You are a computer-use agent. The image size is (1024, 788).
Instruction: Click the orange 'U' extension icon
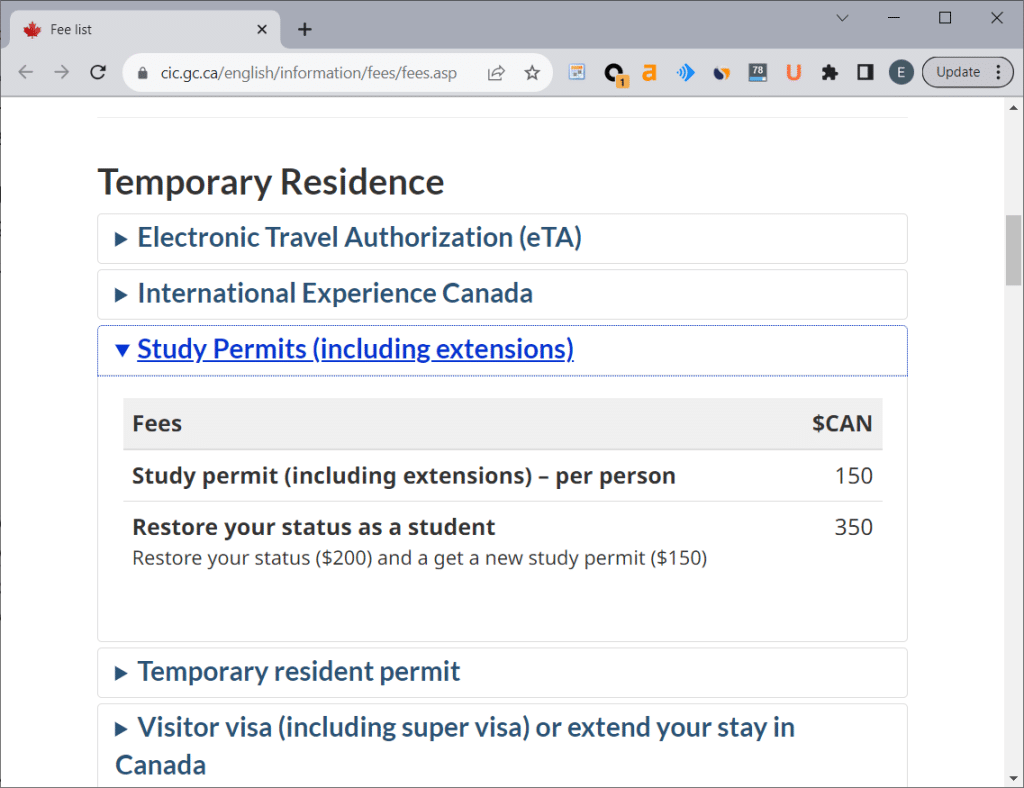click(x=793, y=72)
